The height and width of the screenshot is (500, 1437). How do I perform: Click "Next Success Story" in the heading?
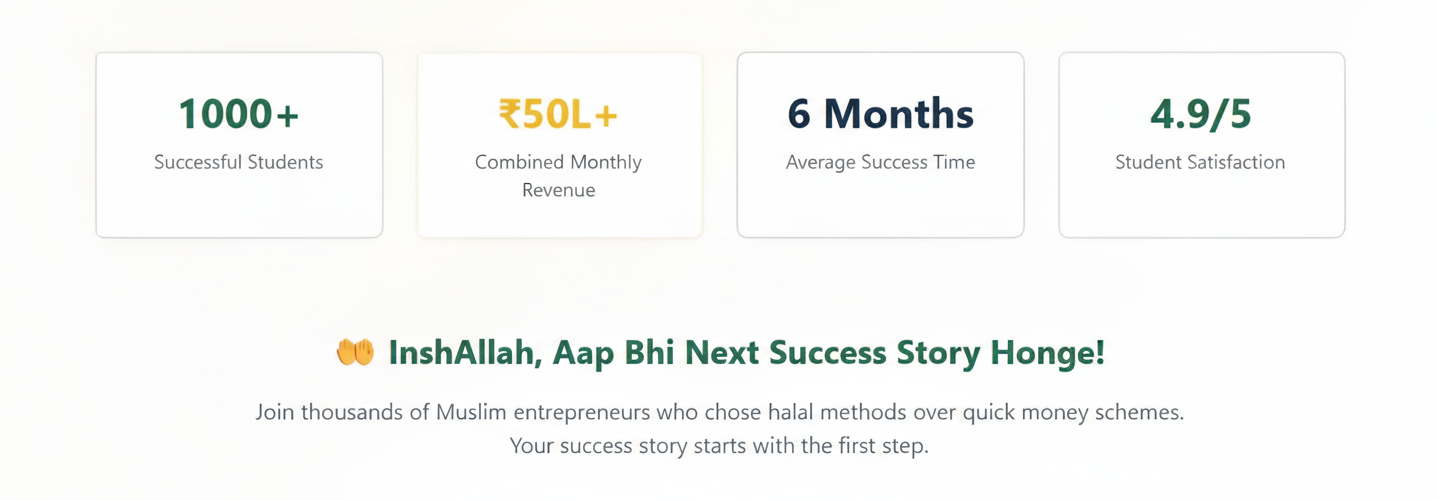click(824, 353)
